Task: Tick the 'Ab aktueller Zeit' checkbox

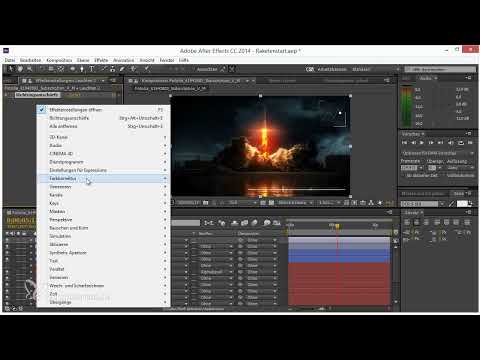Action: click(x=404, y=175)
